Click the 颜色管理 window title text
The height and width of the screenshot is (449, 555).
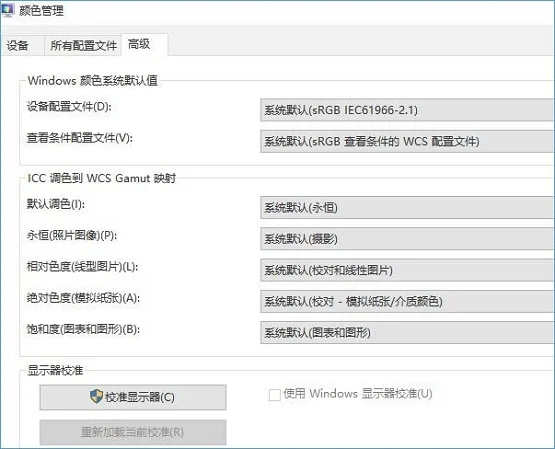[x=41, y=11]
